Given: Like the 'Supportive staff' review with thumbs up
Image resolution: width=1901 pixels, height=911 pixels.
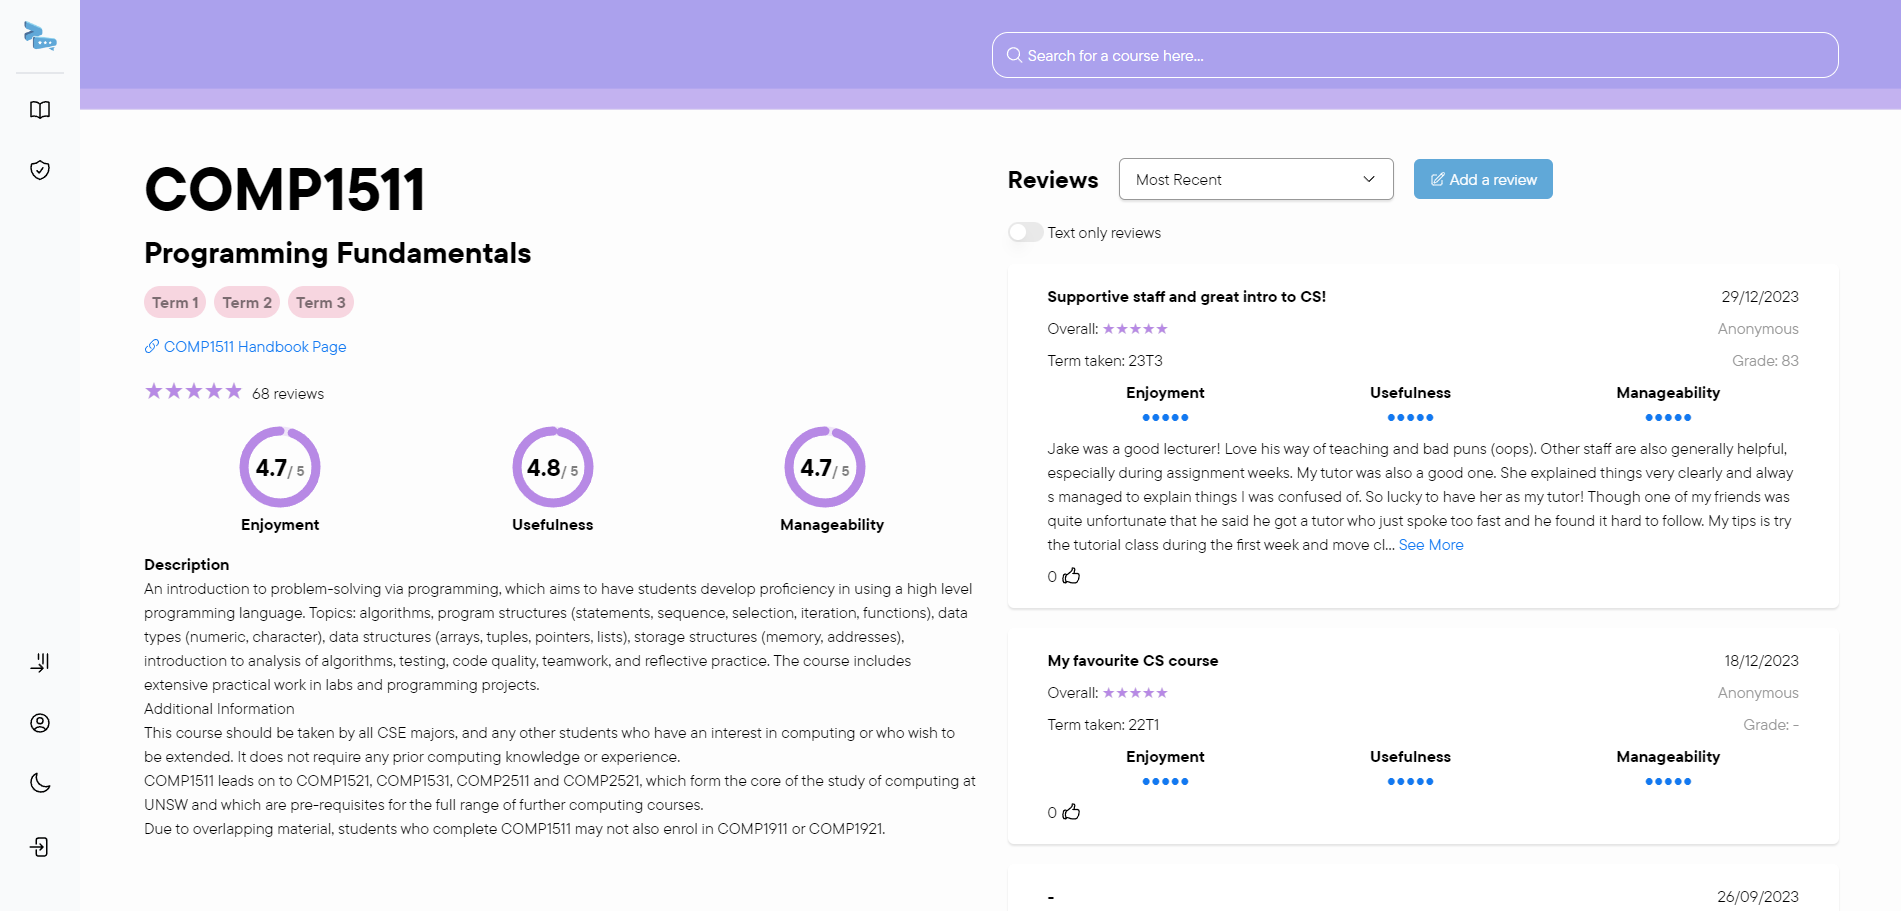Looking at the screenshot, I should (x=1071, y=576).
